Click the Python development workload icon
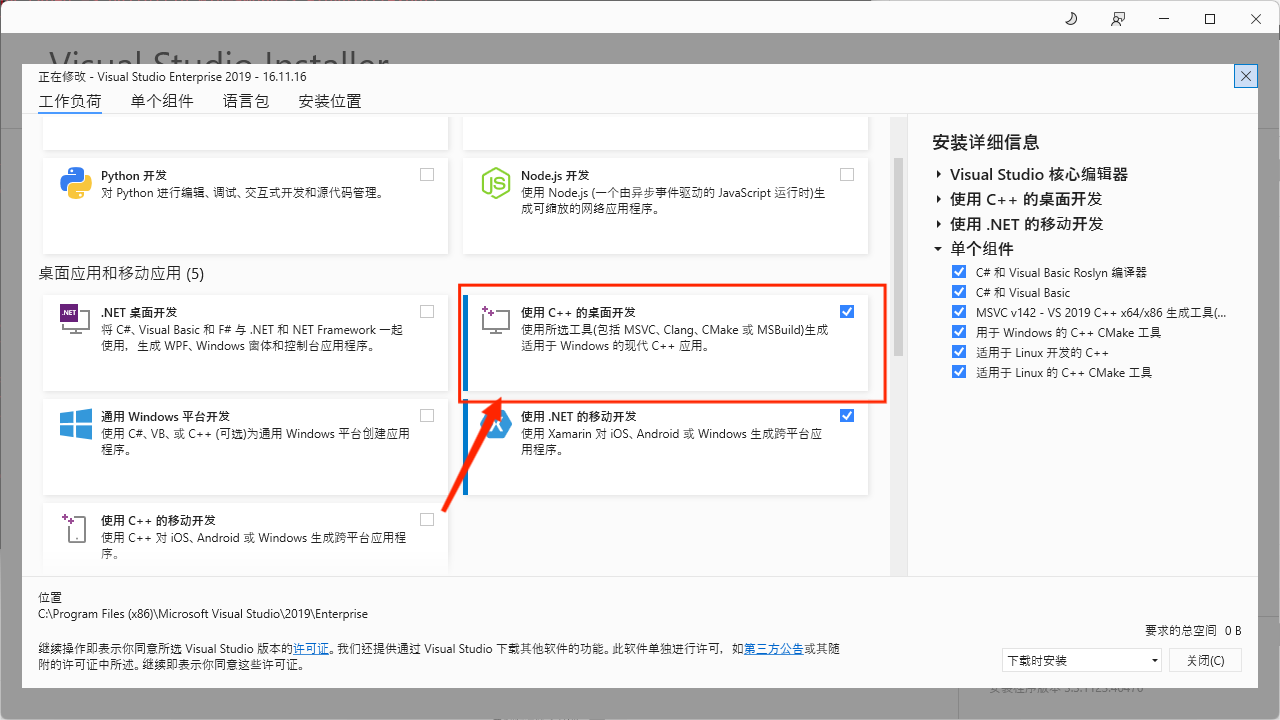Image resolution: width=1280 pixels, height=720 pixels. coord(76,183)
